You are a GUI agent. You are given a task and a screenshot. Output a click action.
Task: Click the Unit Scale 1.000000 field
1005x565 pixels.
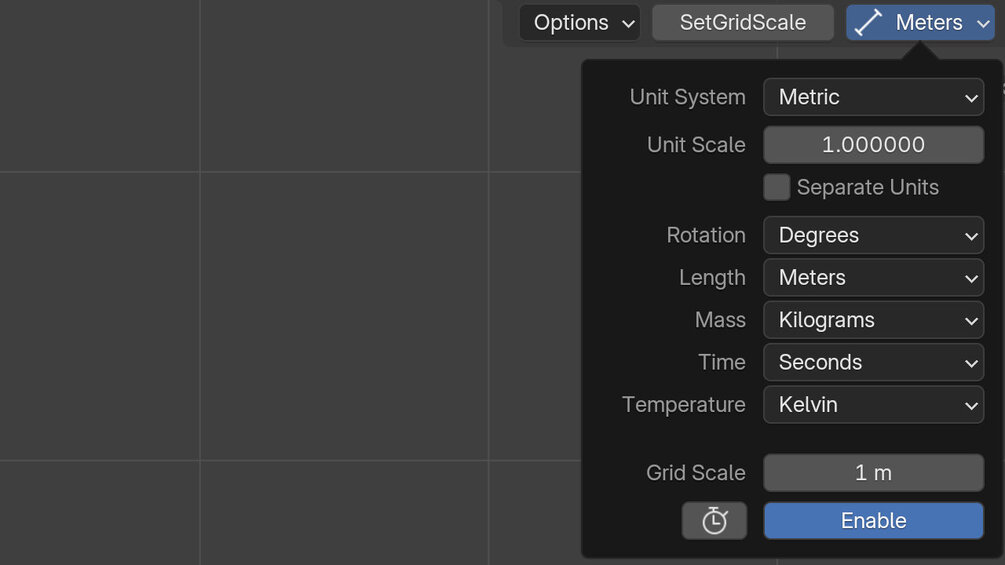tap(873, 145)
